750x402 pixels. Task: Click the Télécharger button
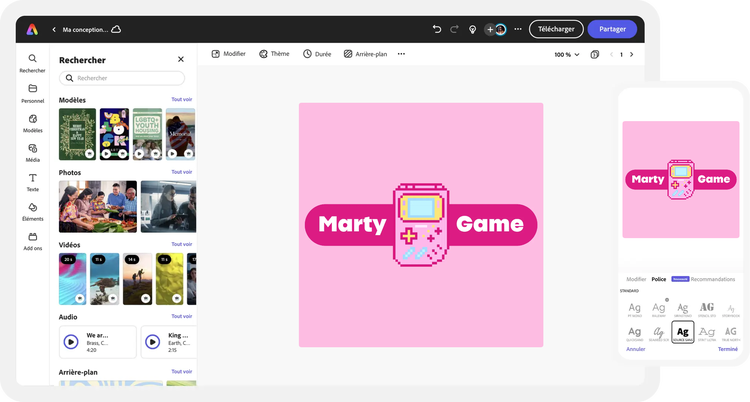pos(556,29)
